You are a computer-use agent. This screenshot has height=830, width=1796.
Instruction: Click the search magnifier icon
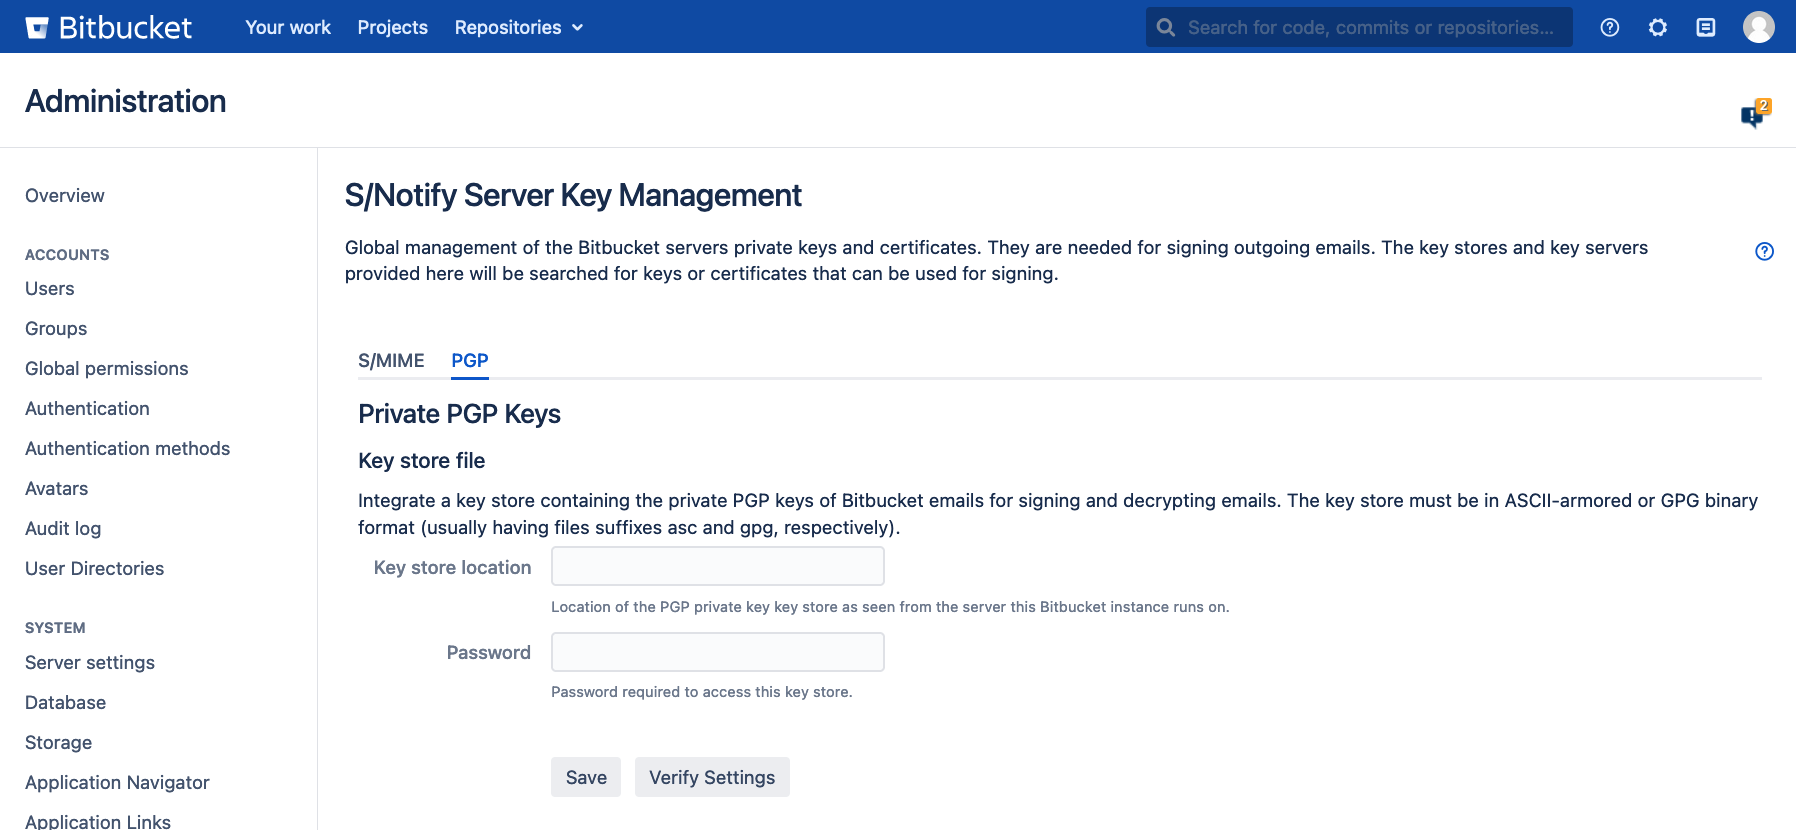click(x=1166, y=27)
